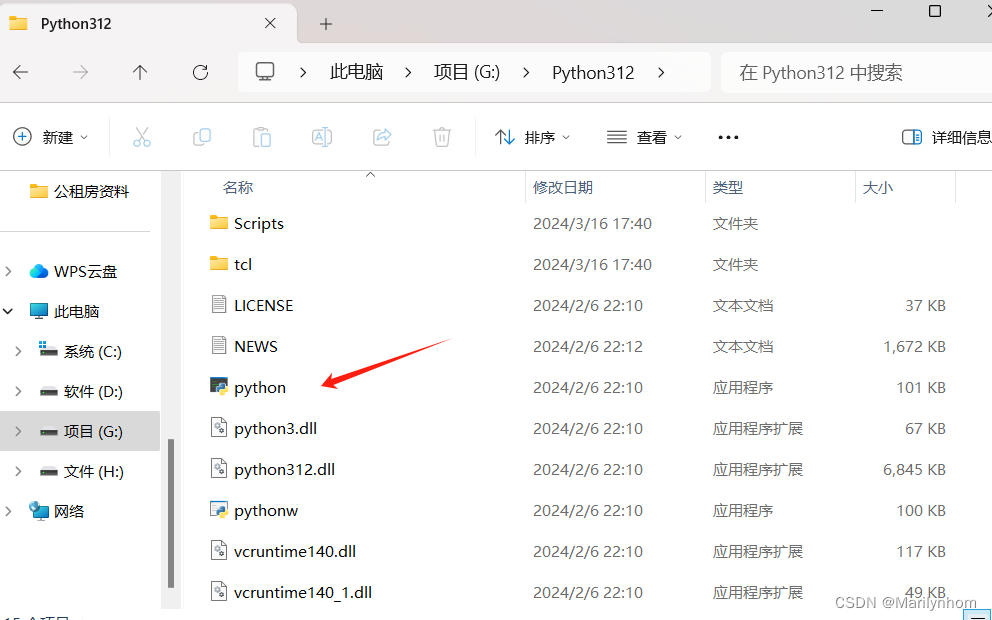The height and width of the screenshot is (620, 992).
Task: Click the python3.dll file icon
Action: tap(219, 428)
